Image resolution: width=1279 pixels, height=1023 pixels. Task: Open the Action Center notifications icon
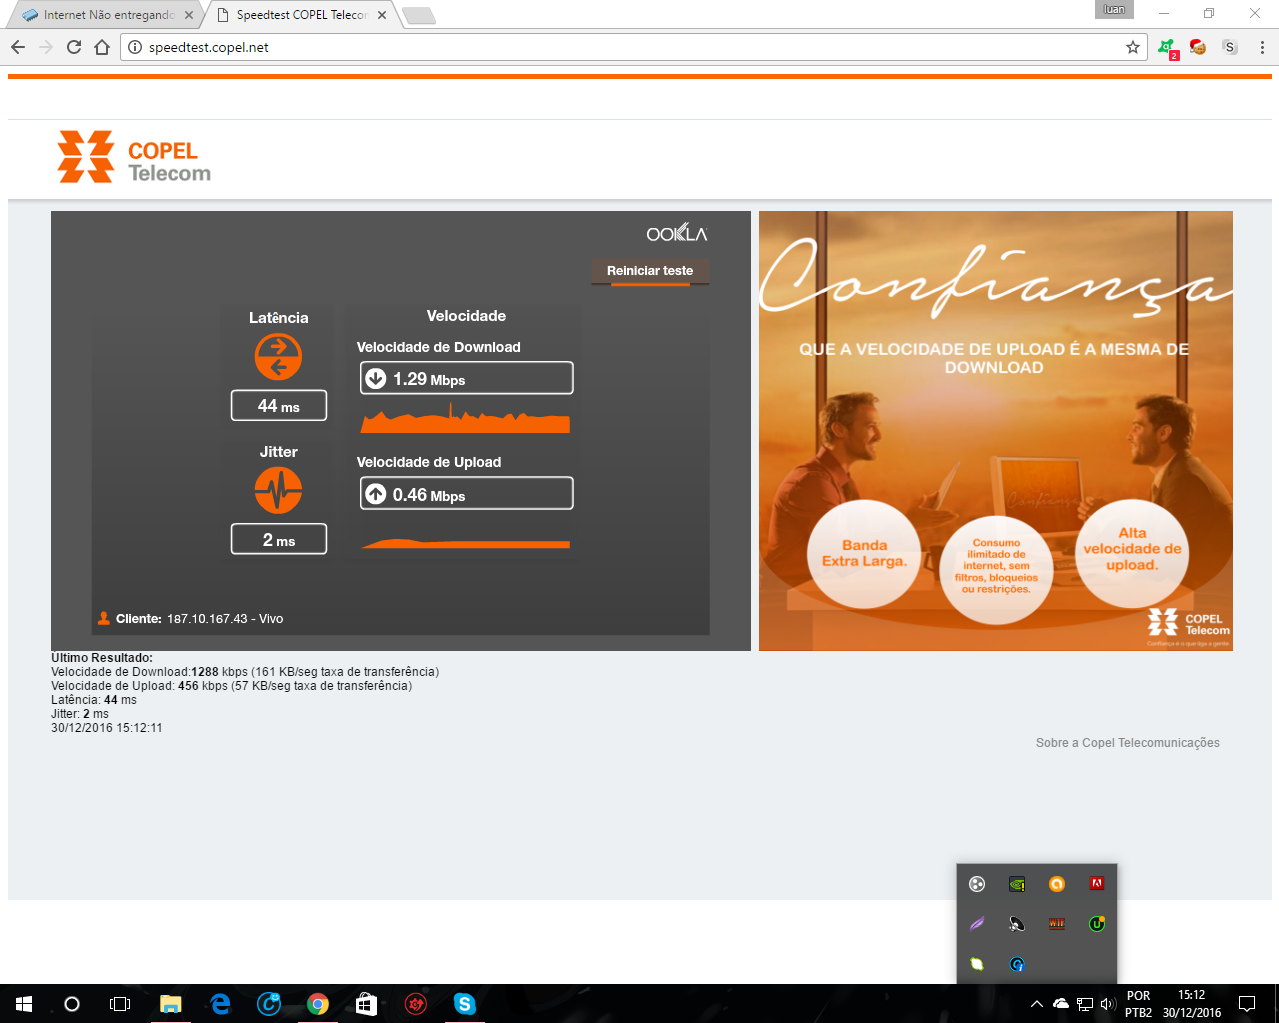[x=1247, y=1004]
